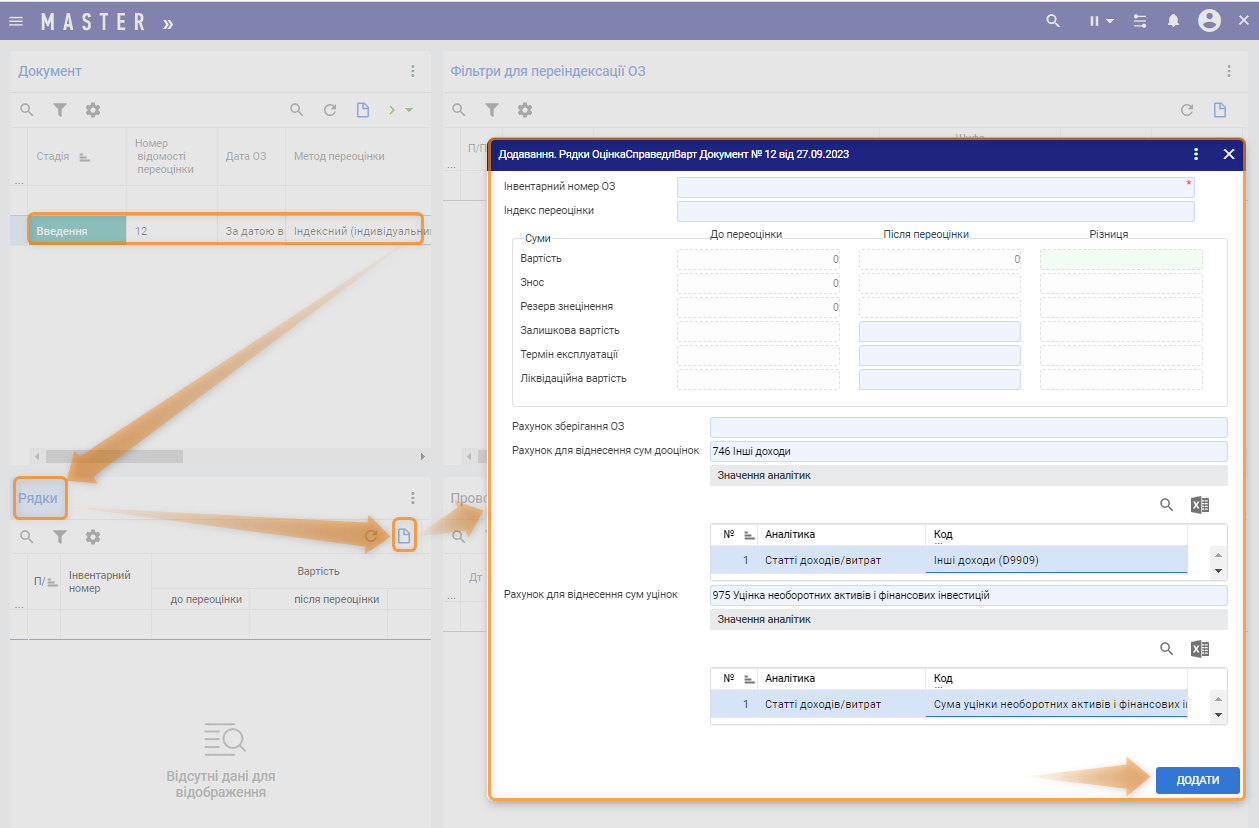
Task: Open the hamburger main menu
Action: (x=16, y=21)
